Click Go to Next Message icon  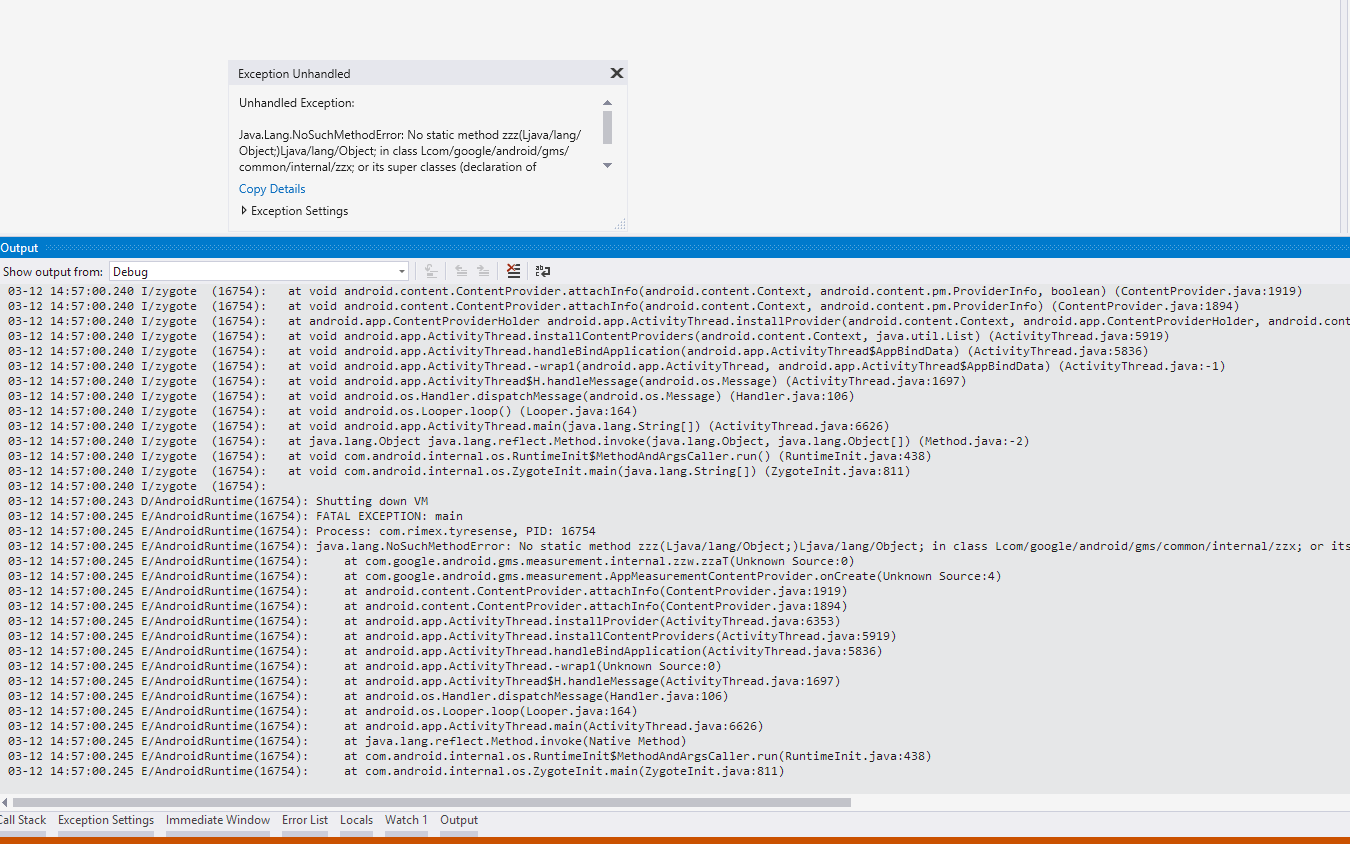coord(483,271)
